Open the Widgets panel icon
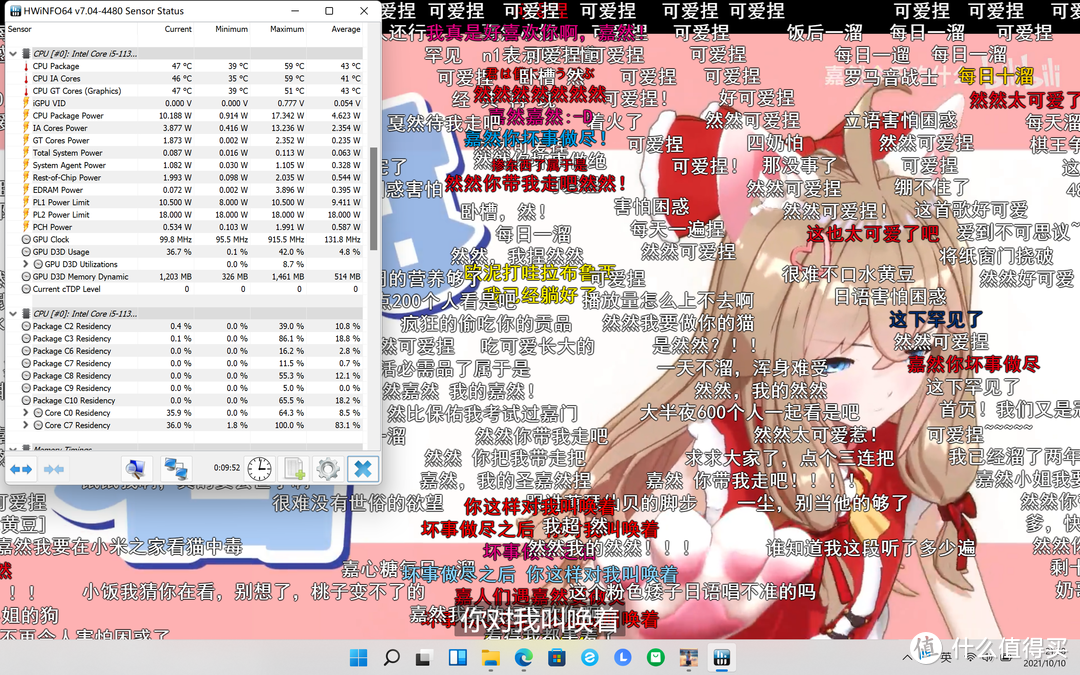 point(457,658)
